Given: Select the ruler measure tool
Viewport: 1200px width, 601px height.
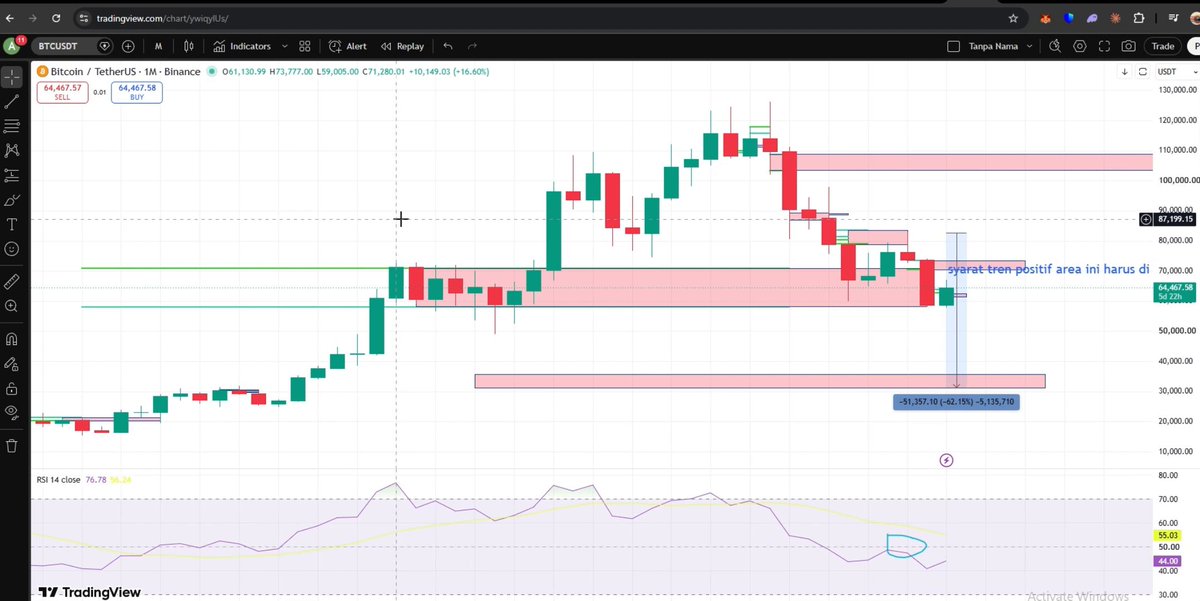Looking at the screenshot, I should point(12,281).
